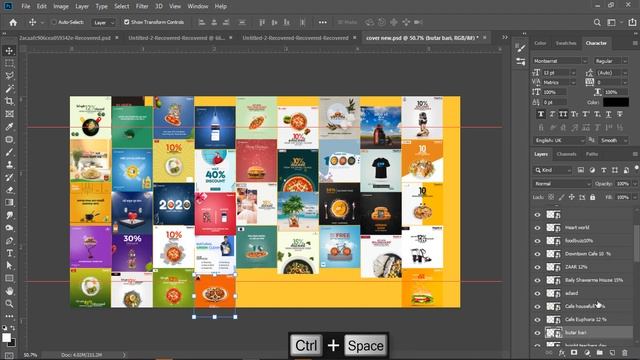This screenshot has height=360, width=640.
Task: Toggle Faux Bold in Character panel
Action: tap(541, 114)
